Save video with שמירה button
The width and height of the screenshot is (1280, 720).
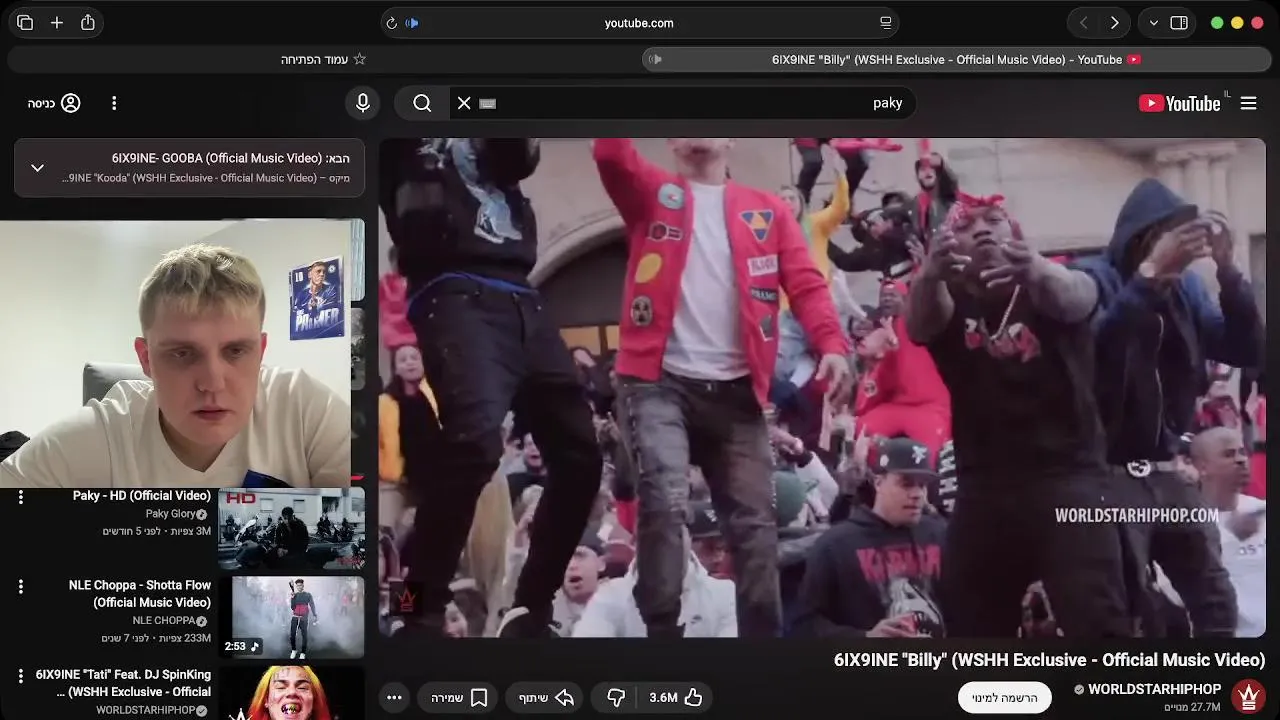pos(459,698)
